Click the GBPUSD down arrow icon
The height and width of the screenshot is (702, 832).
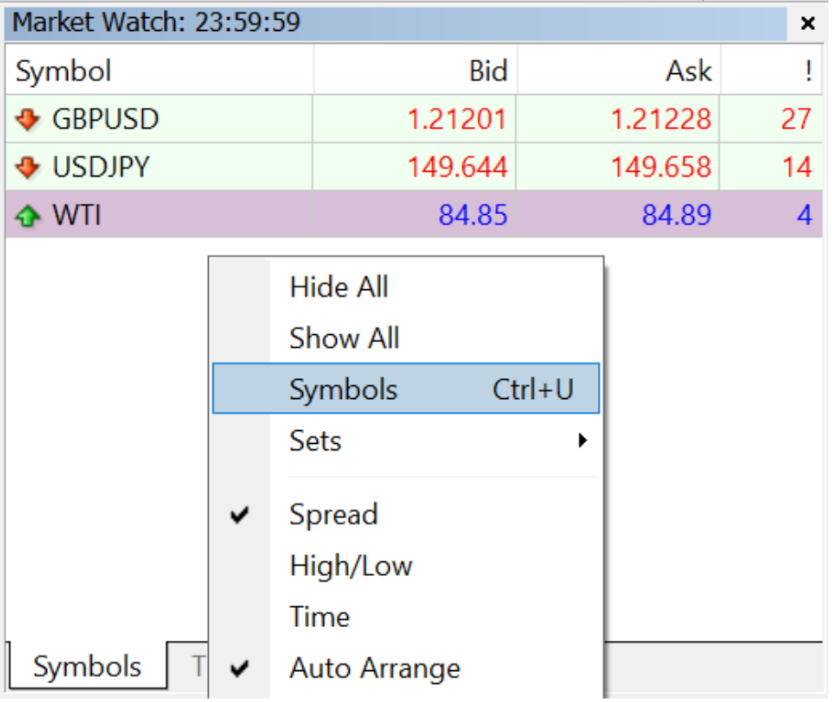pyautogui.click(x=27, y=120)
